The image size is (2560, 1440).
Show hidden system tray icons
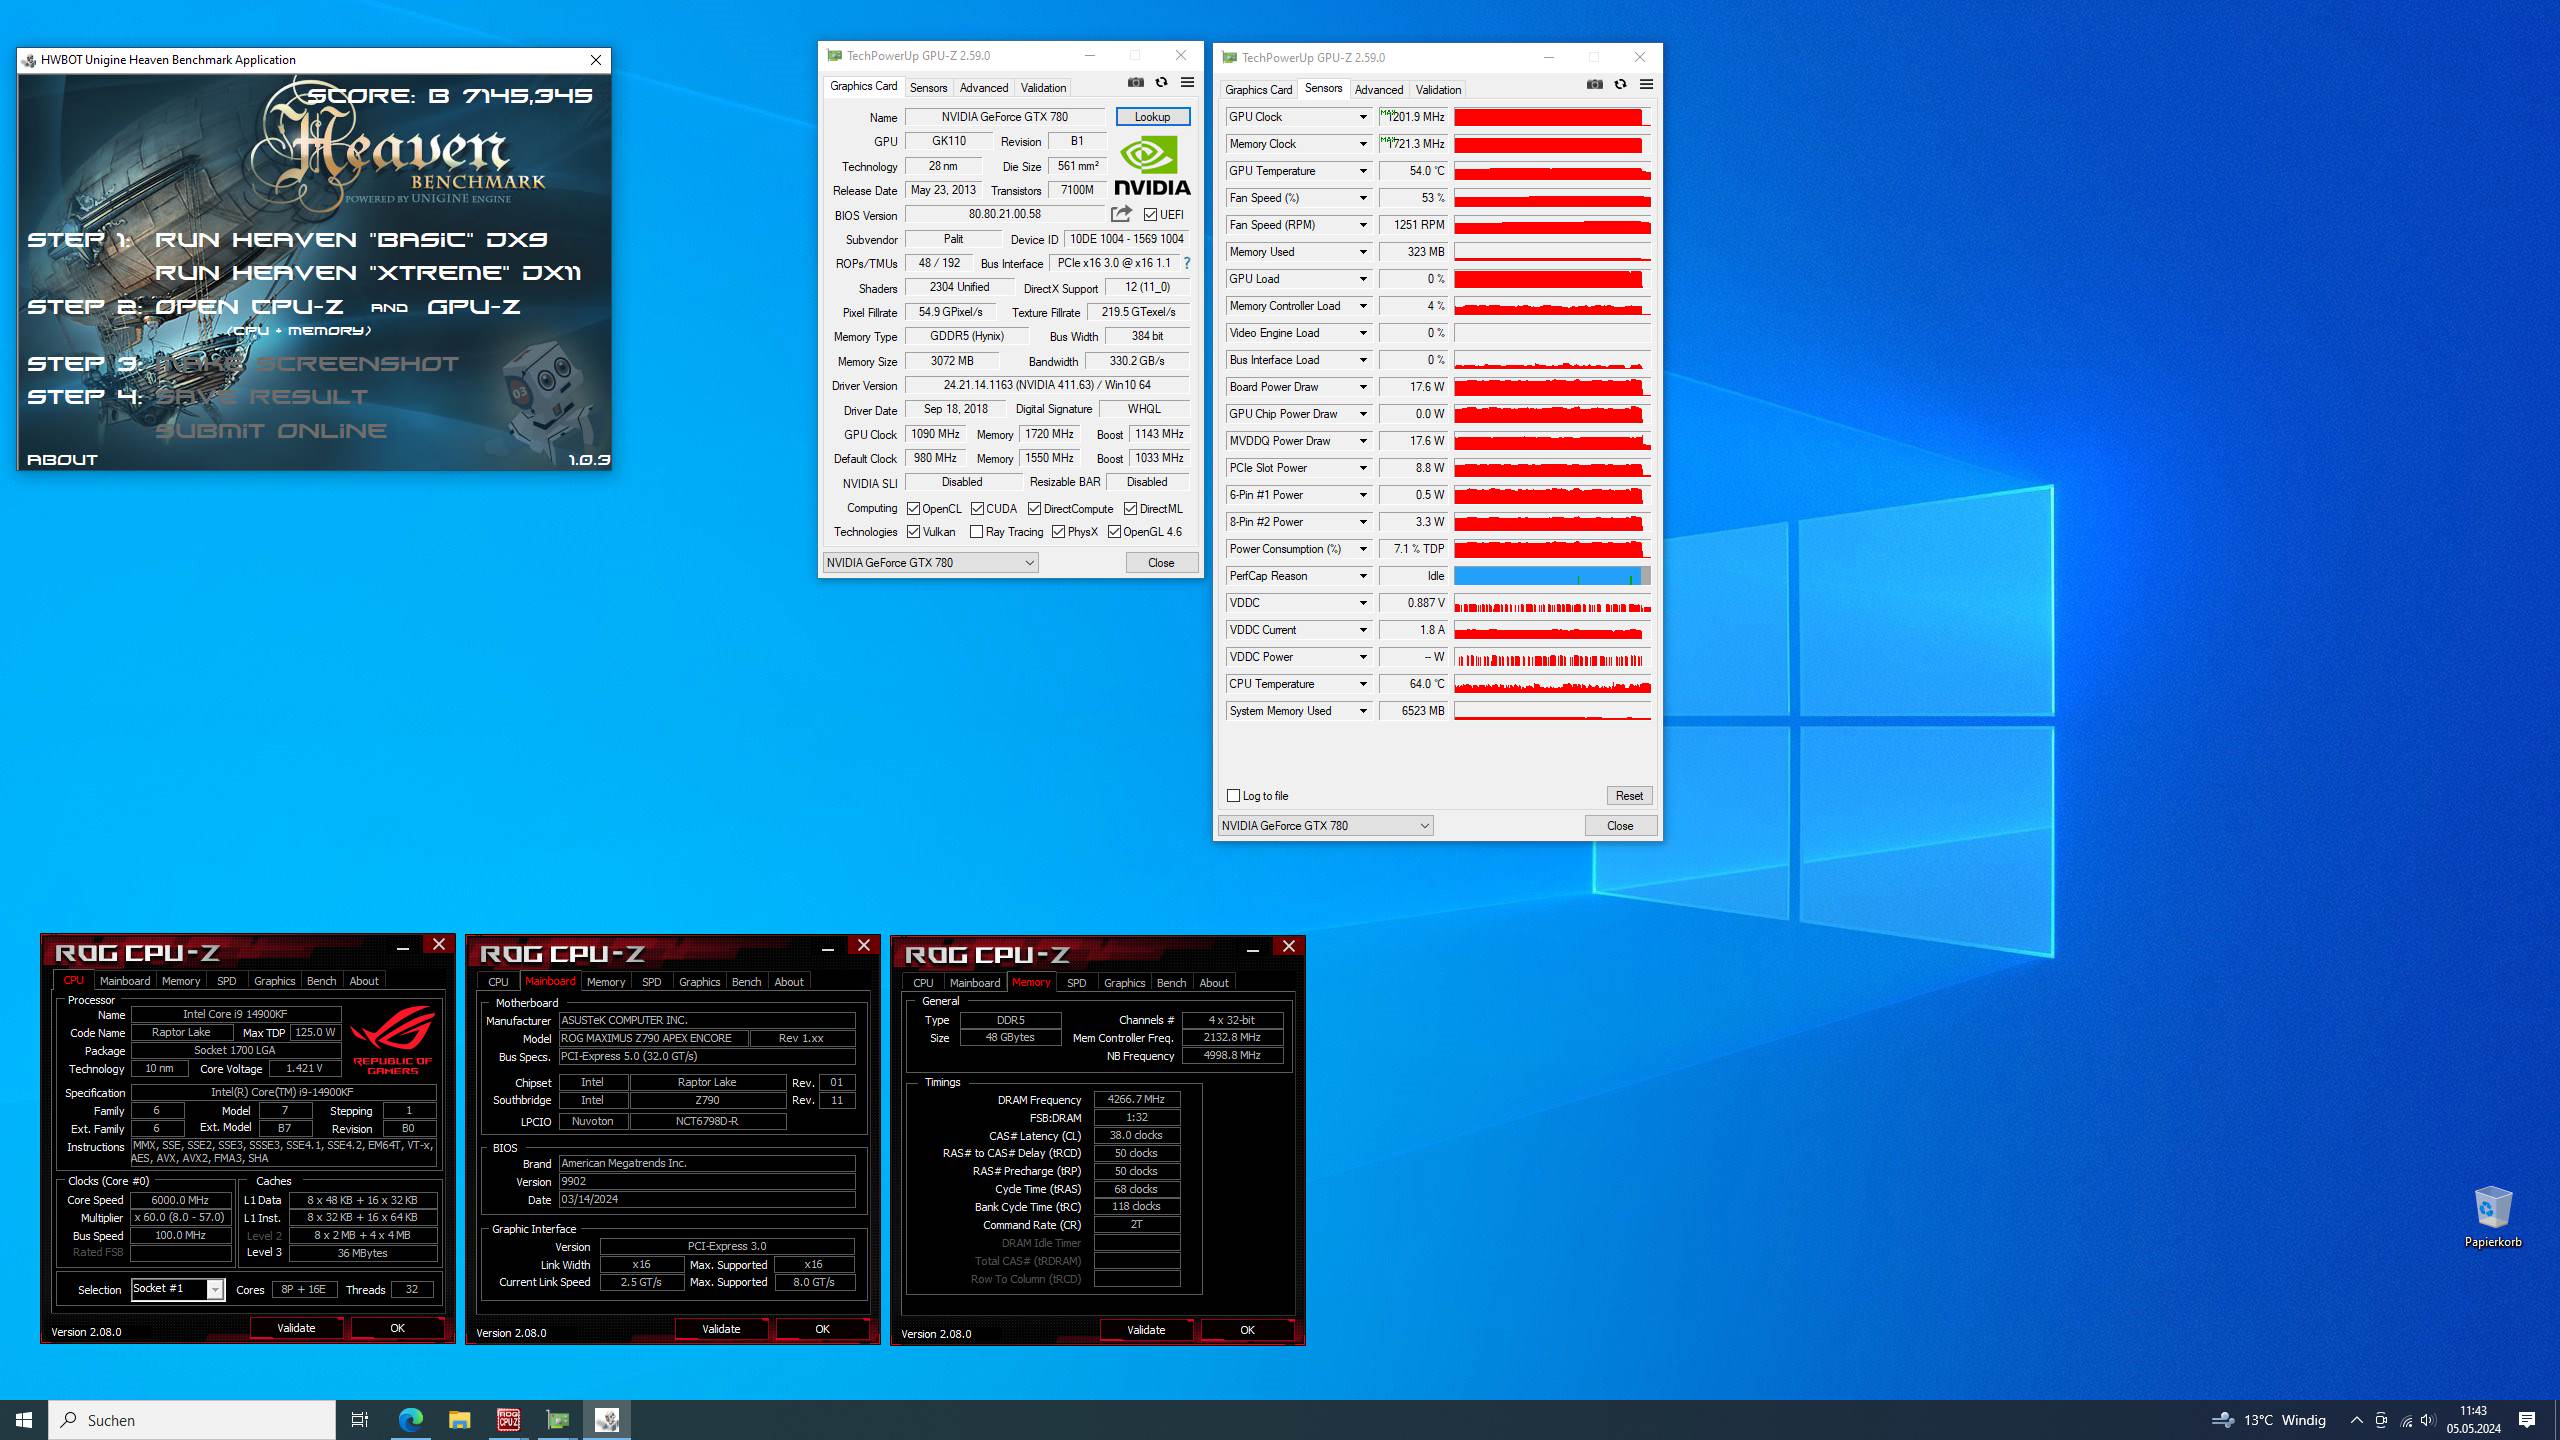tap(2356, 1420)
